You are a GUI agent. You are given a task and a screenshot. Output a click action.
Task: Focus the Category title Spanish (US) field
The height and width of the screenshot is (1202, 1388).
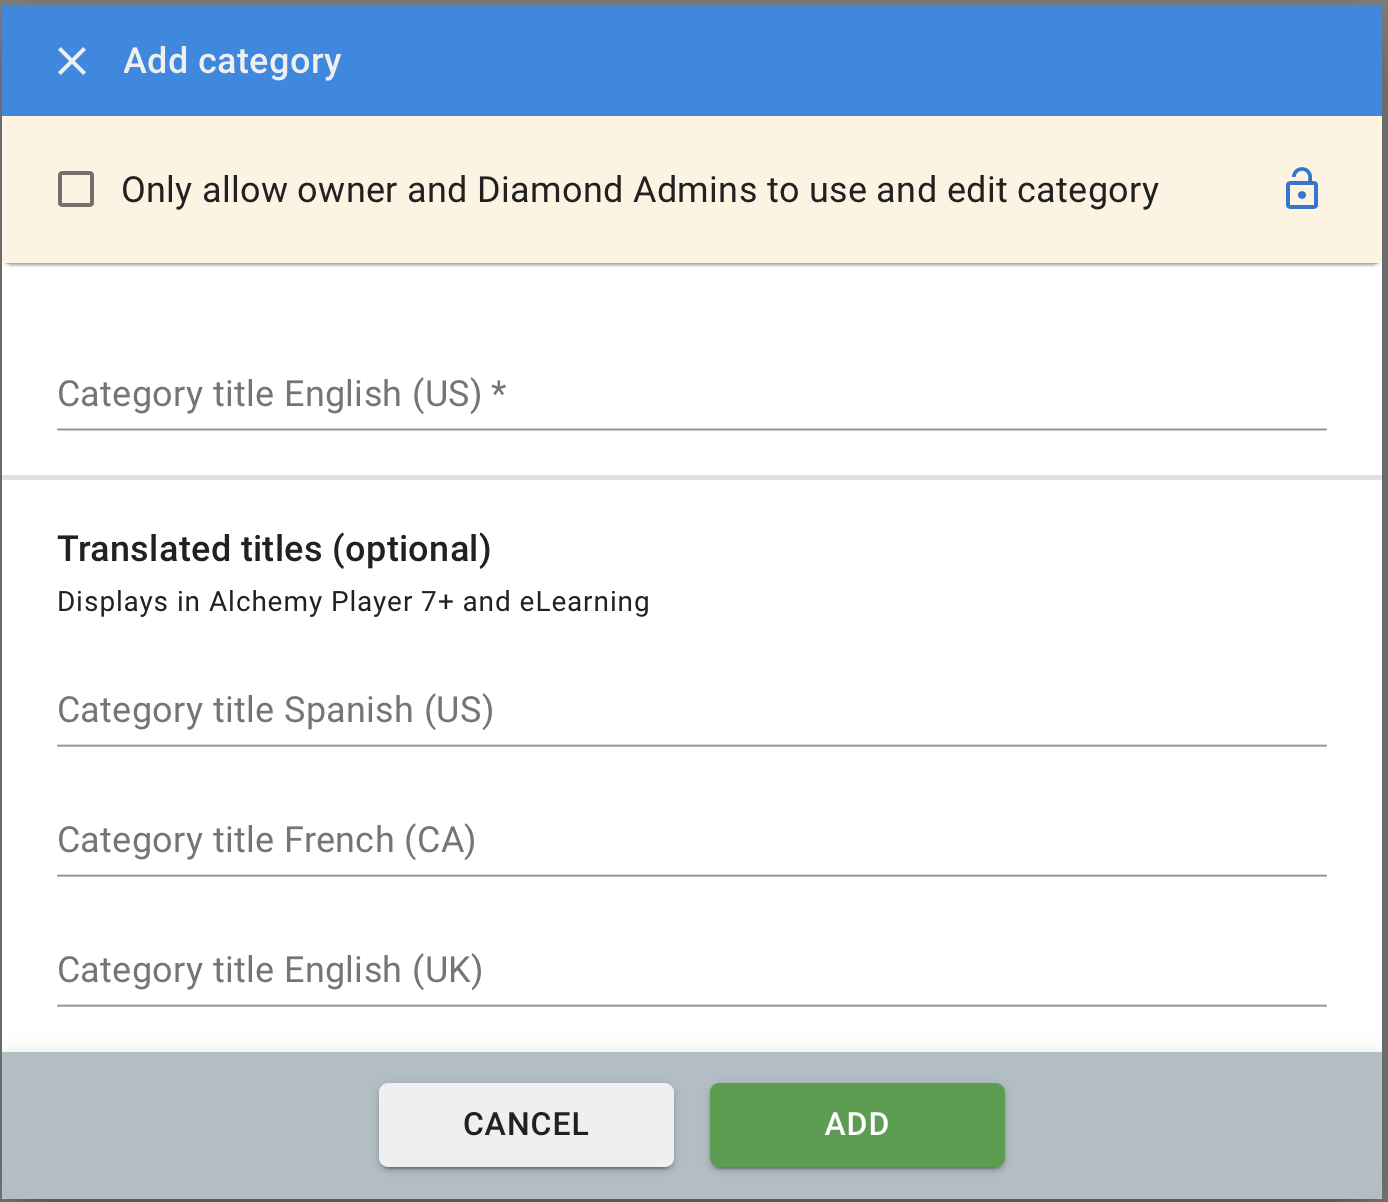pos(691,711)
